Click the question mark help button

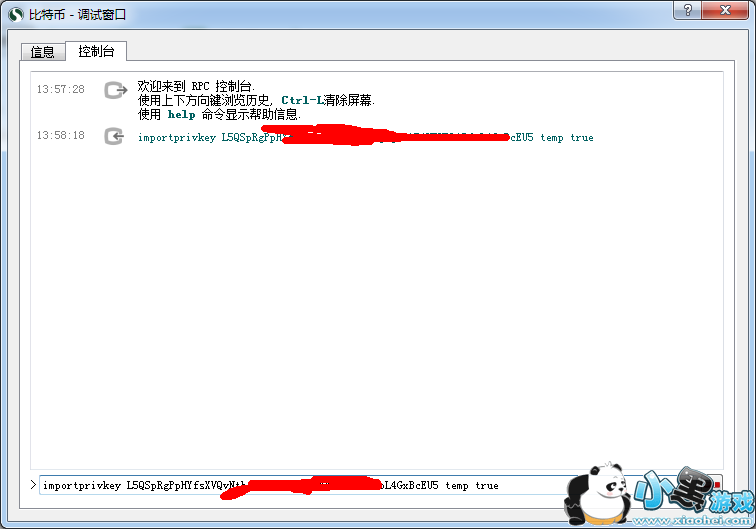[688, 10]
